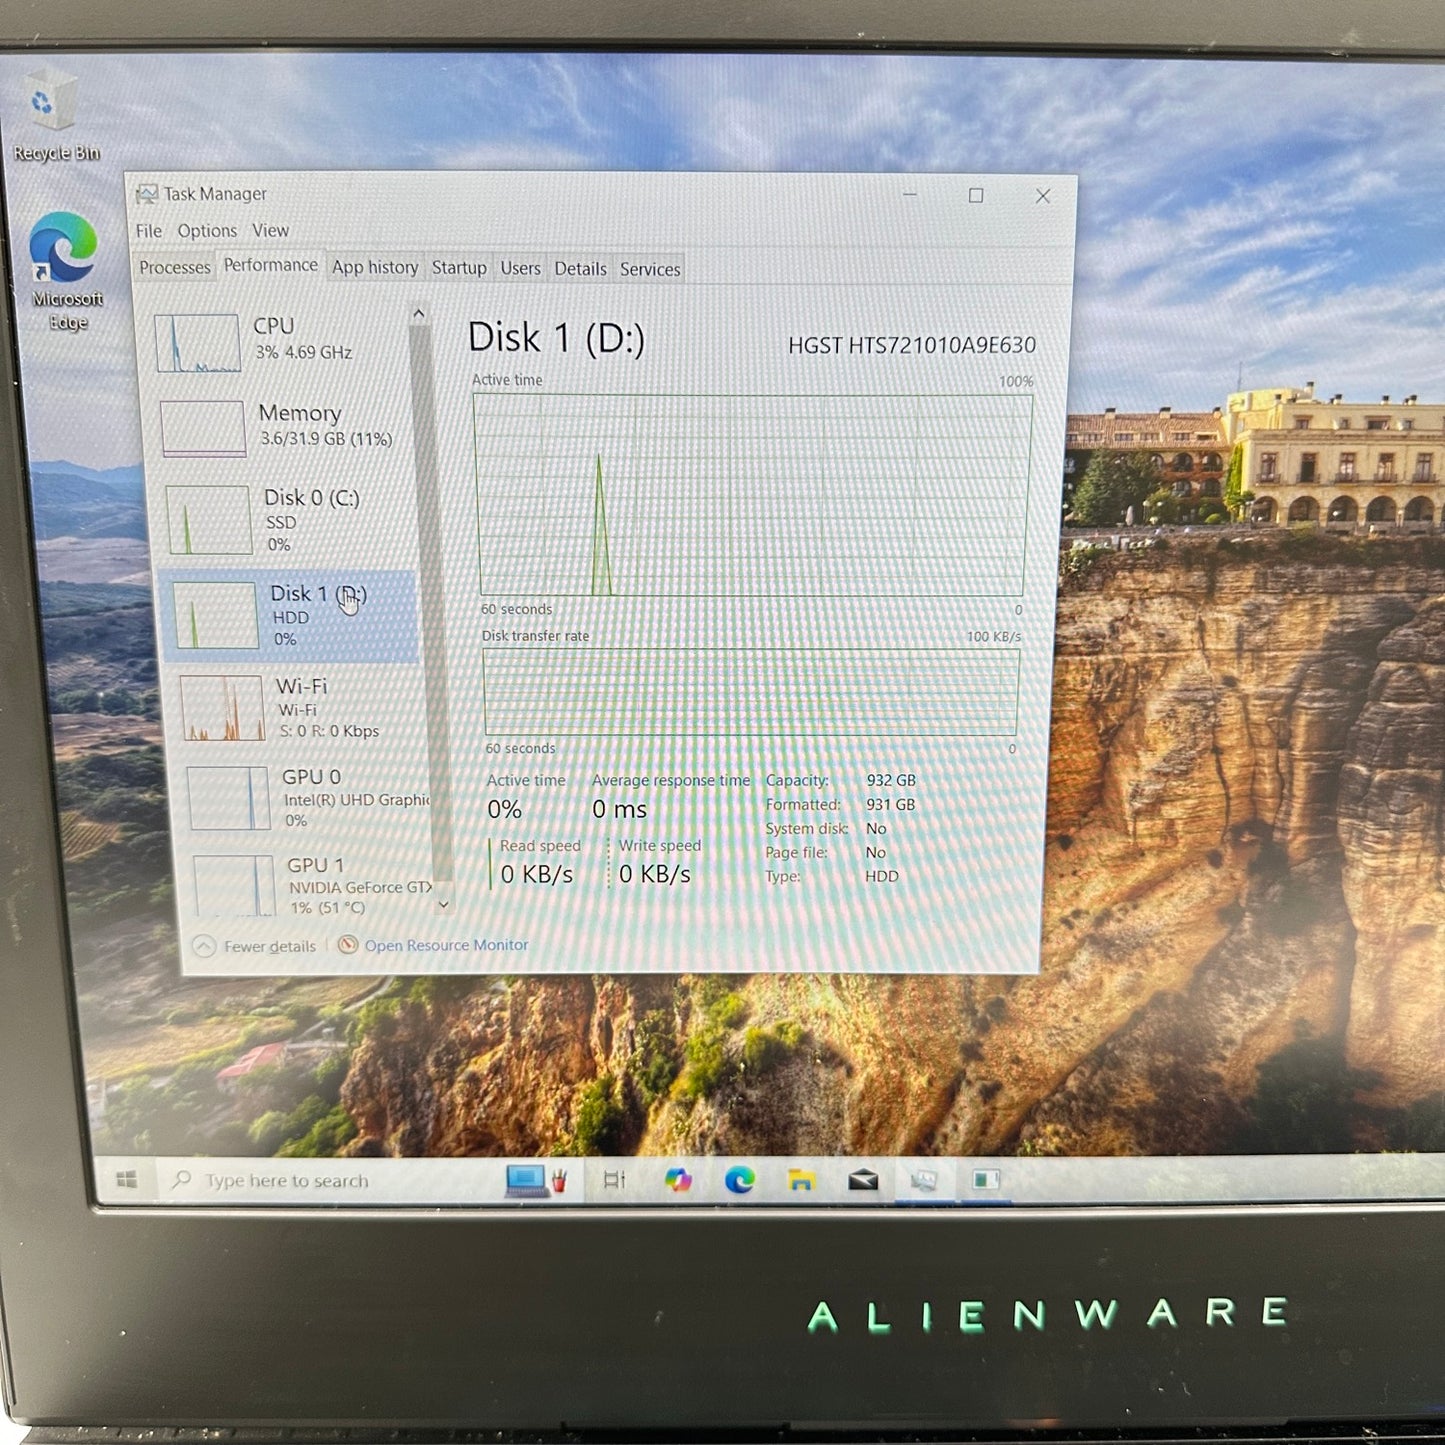This screenshot has width=1445, height=1445.
Task: Go to the Startup tab
Action: (459, 268)
